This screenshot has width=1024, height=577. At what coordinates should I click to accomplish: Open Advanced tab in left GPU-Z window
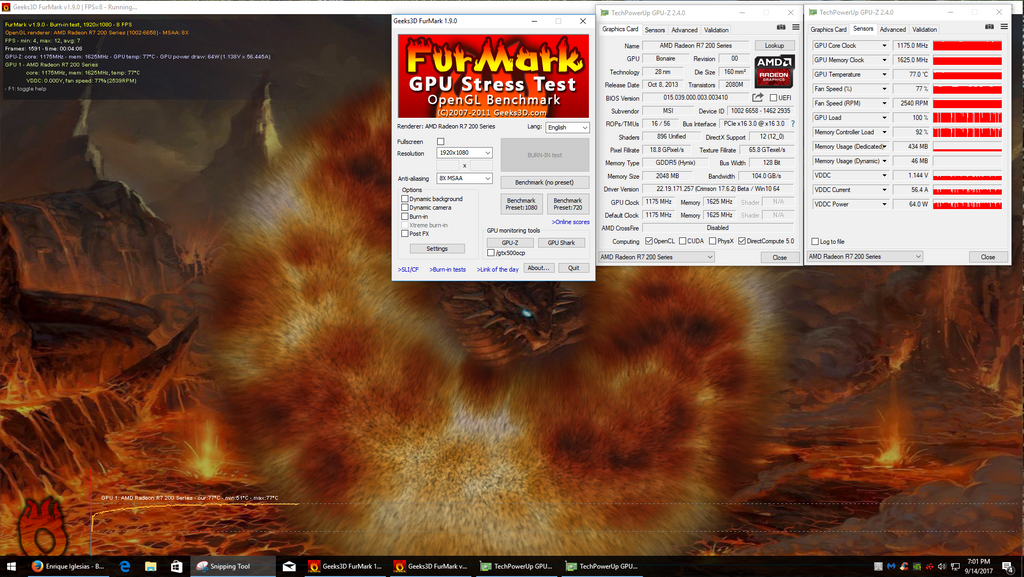[x=684, y=30]
